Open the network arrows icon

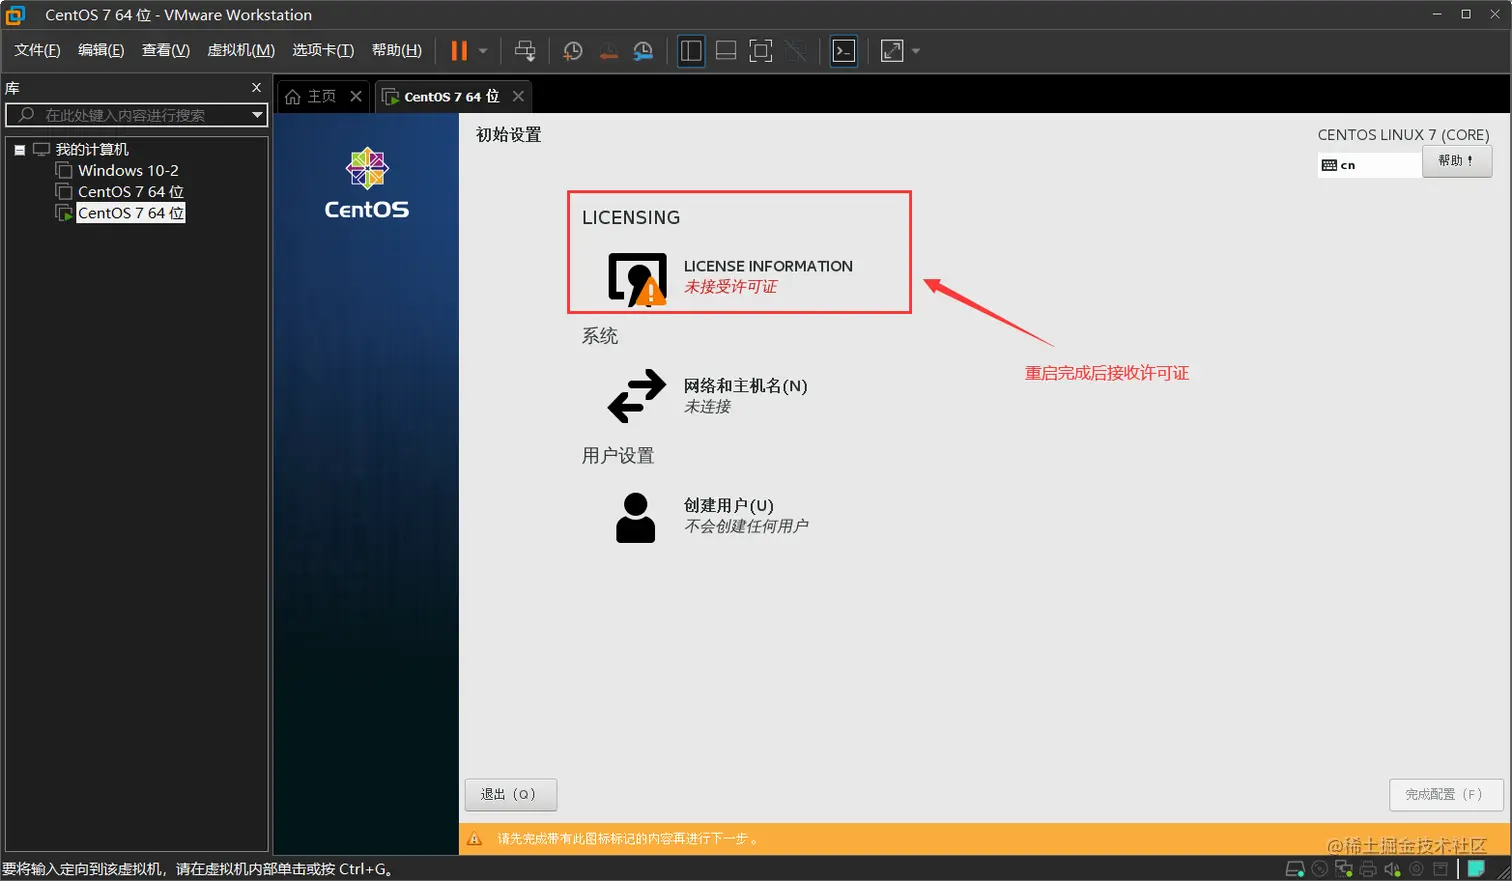point(636,395)
